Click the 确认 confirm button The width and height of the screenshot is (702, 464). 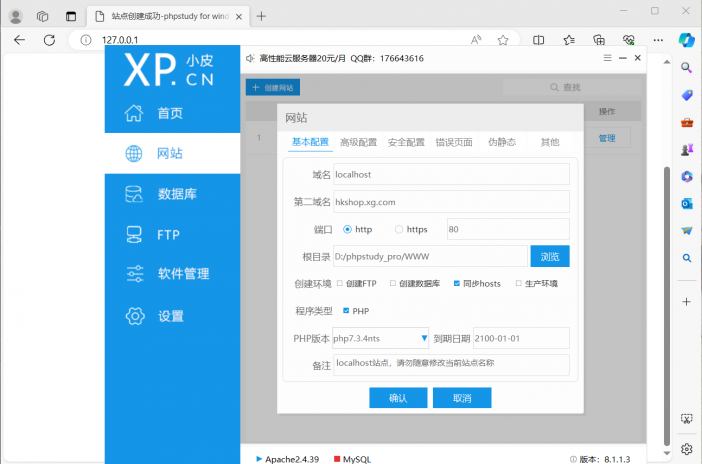(398, 398)
